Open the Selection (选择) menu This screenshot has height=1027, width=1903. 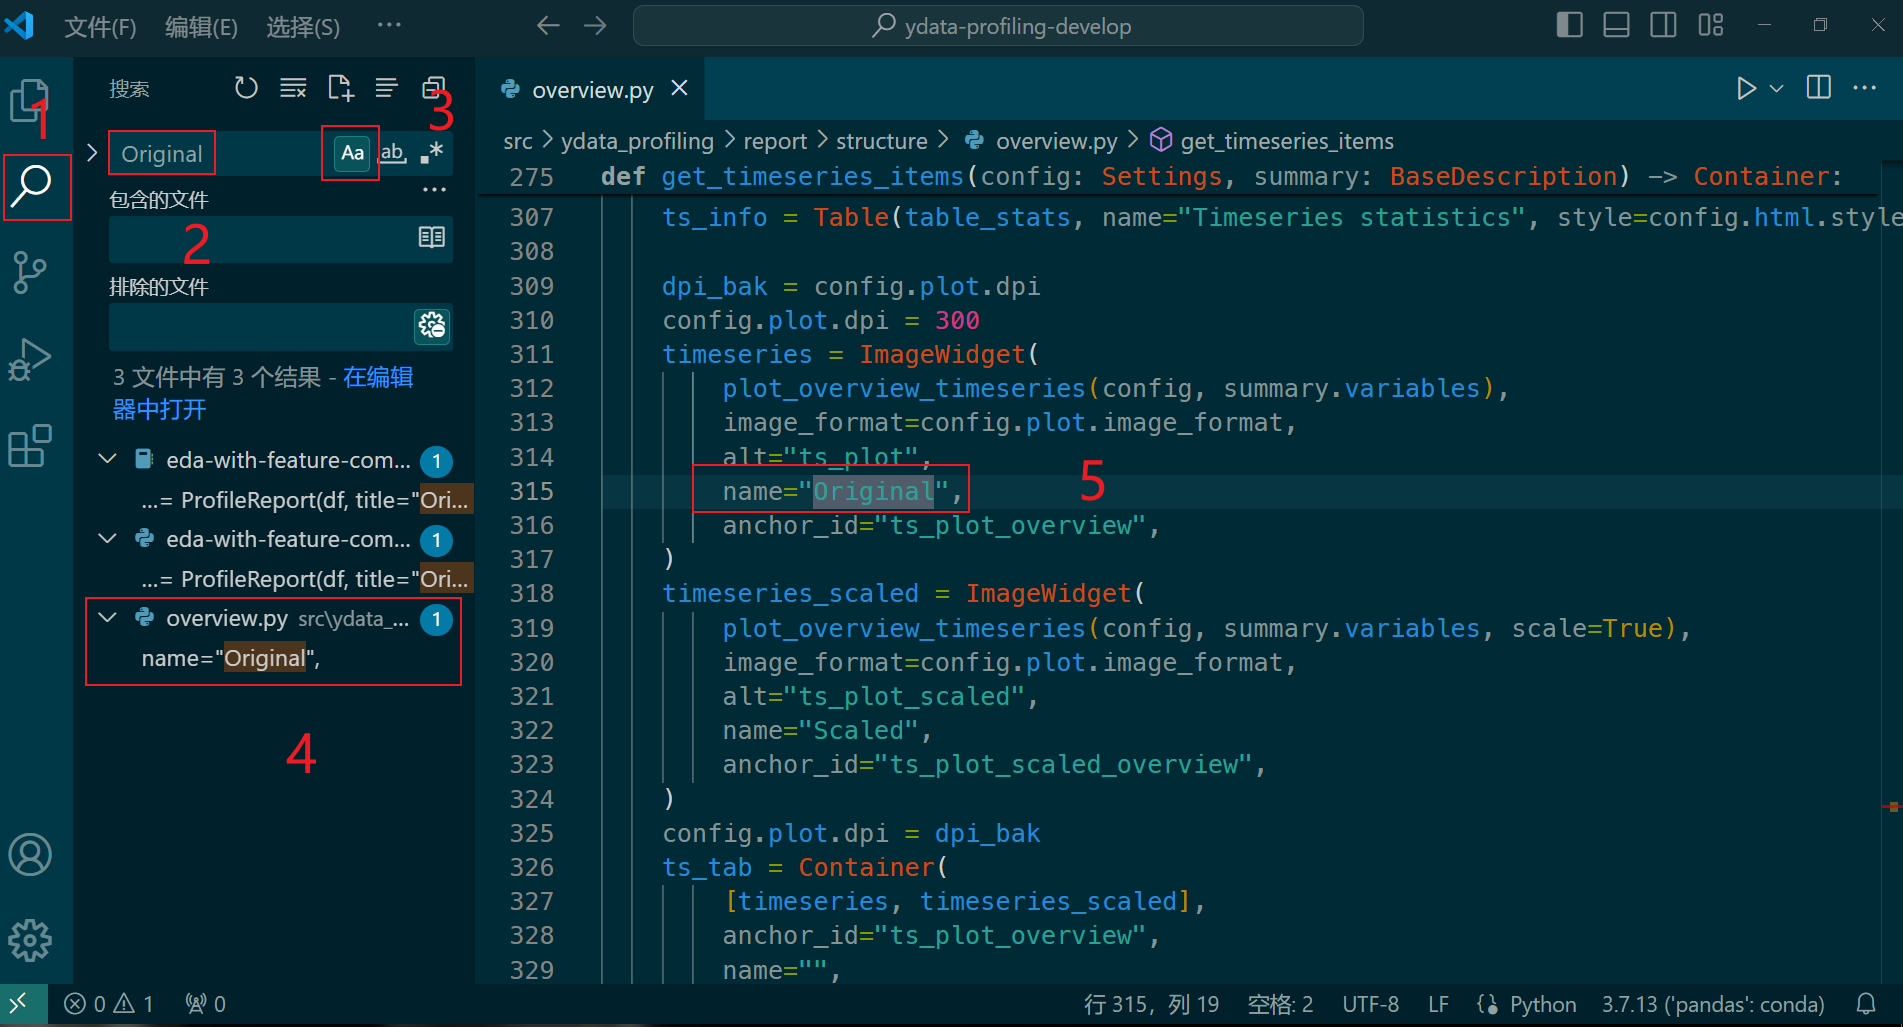(x=303, y=27)
